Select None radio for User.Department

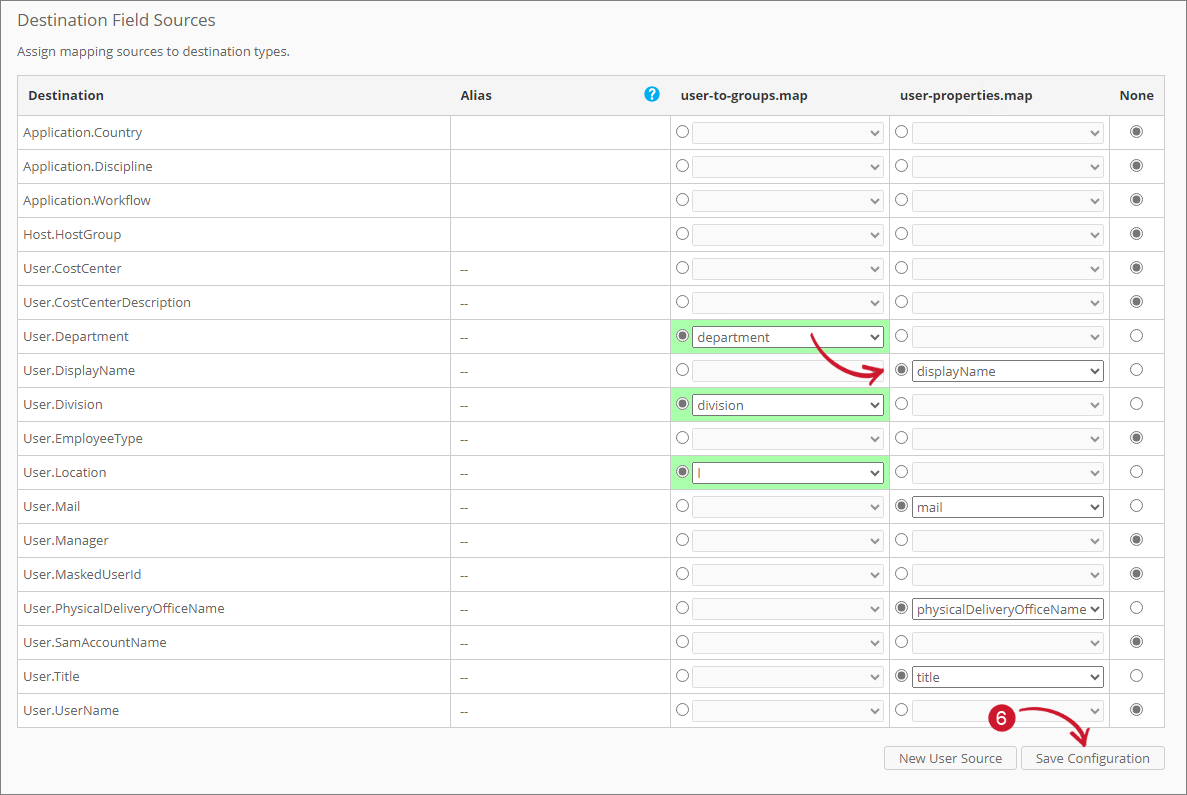1136,335
